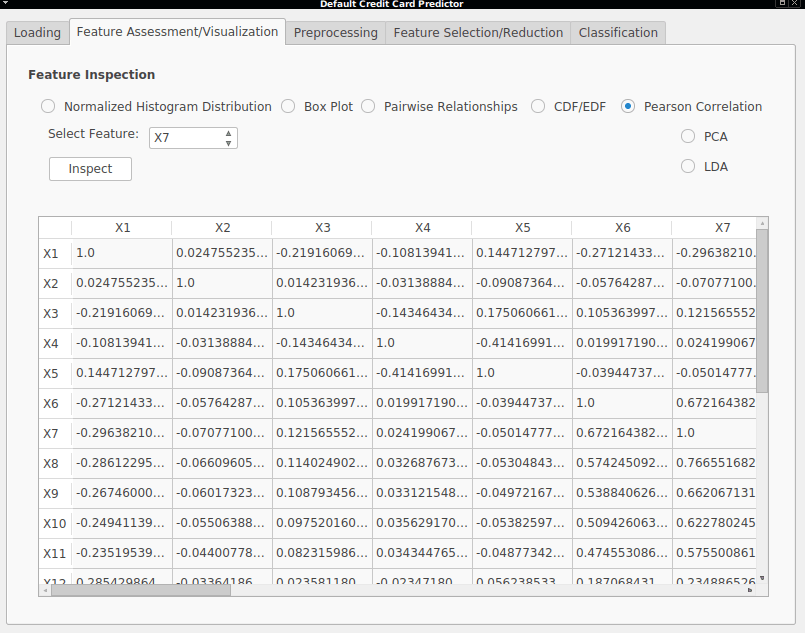
Task: Enable the LDA radio button
Action: (688, 166)
